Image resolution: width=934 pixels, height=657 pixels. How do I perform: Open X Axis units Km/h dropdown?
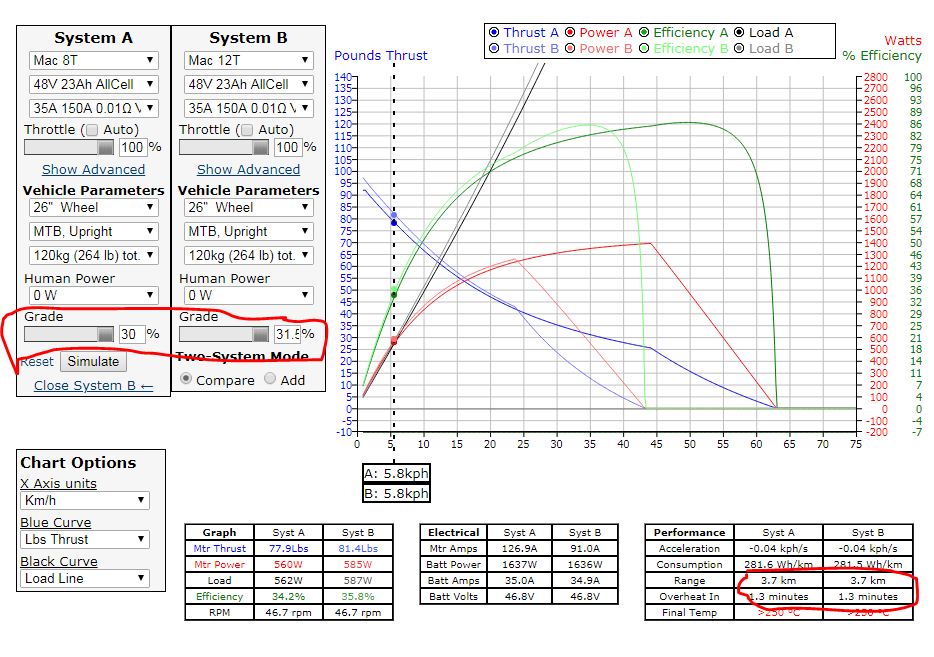pyautogui.click(x=85, y=500)
